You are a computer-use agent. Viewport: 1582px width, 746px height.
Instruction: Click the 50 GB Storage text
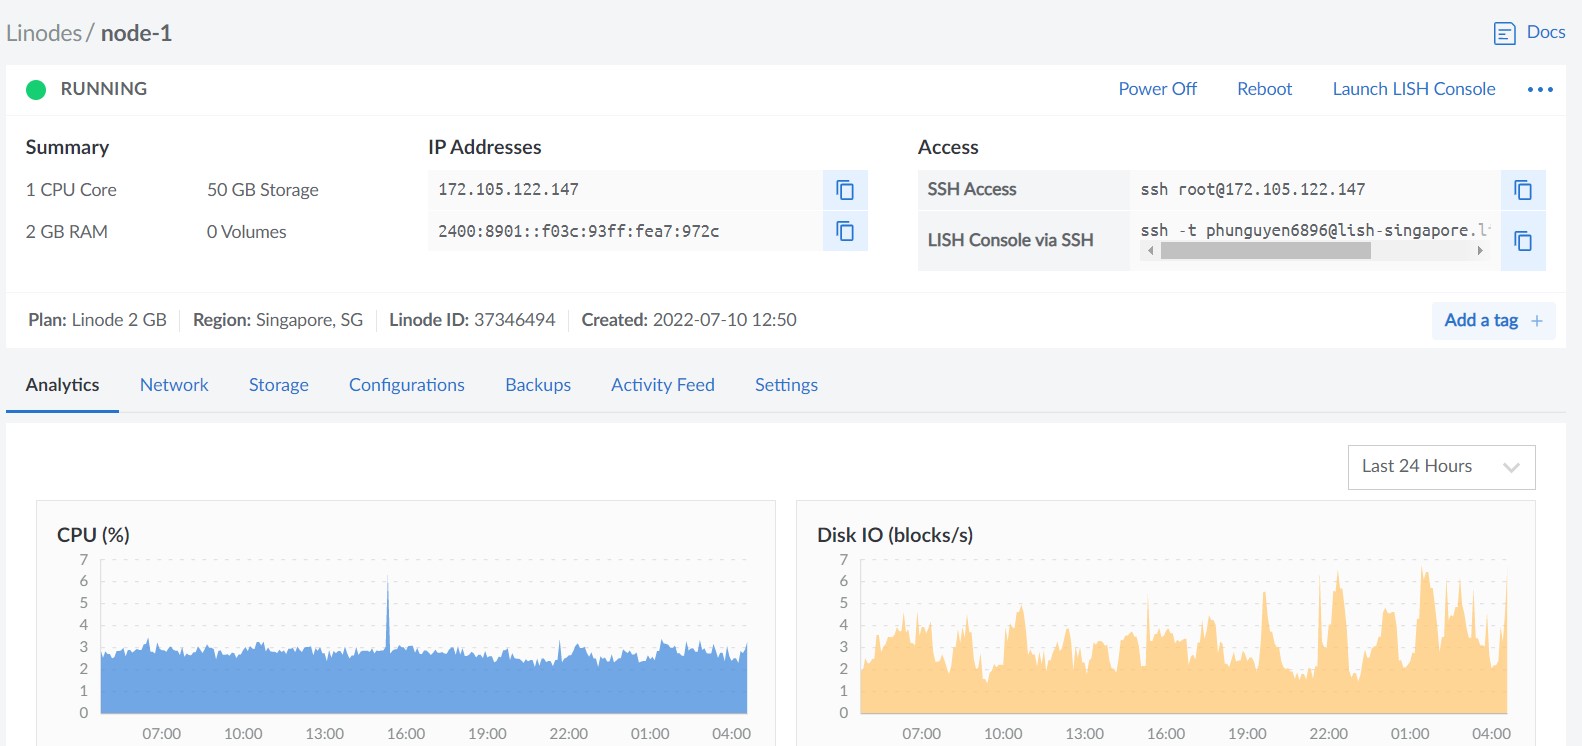click(x=263, y=190)
